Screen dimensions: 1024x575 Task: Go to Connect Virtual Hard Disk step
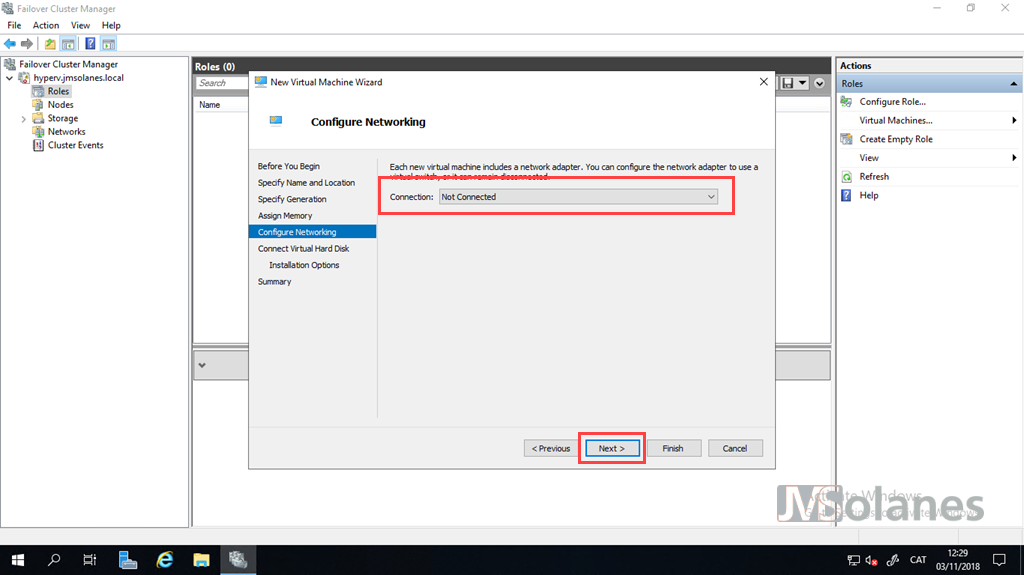coord(303,248)
